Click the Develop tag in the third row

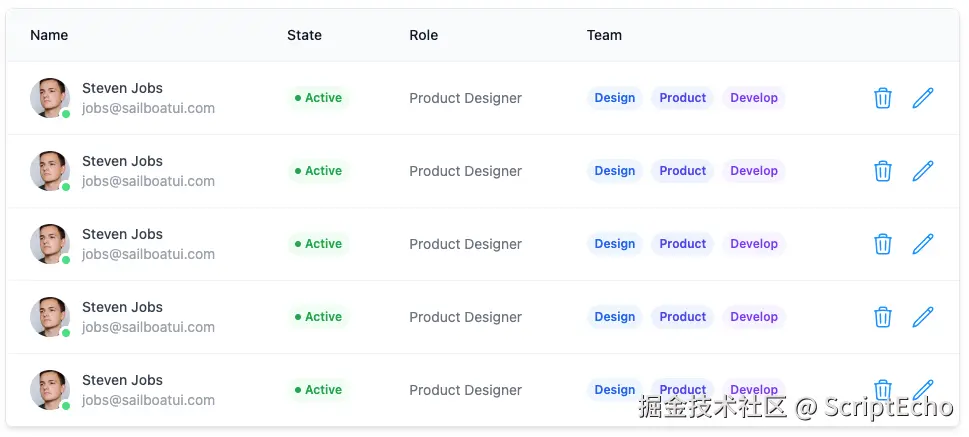(x=754, y=244)
